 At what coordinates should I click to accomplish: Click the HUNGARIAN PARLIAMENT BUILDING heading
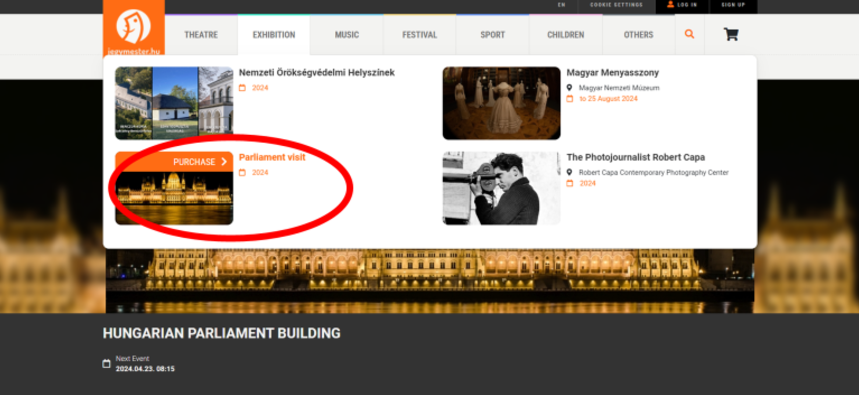(221, 333)
